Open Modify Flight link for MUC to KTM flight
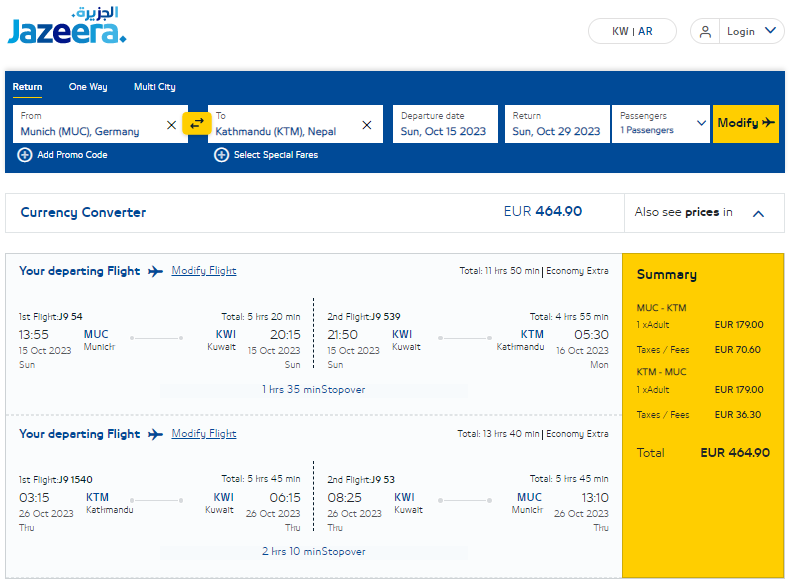Image resolution: width=795 pixels, height=583 pixels. click(x=204, y=271)
